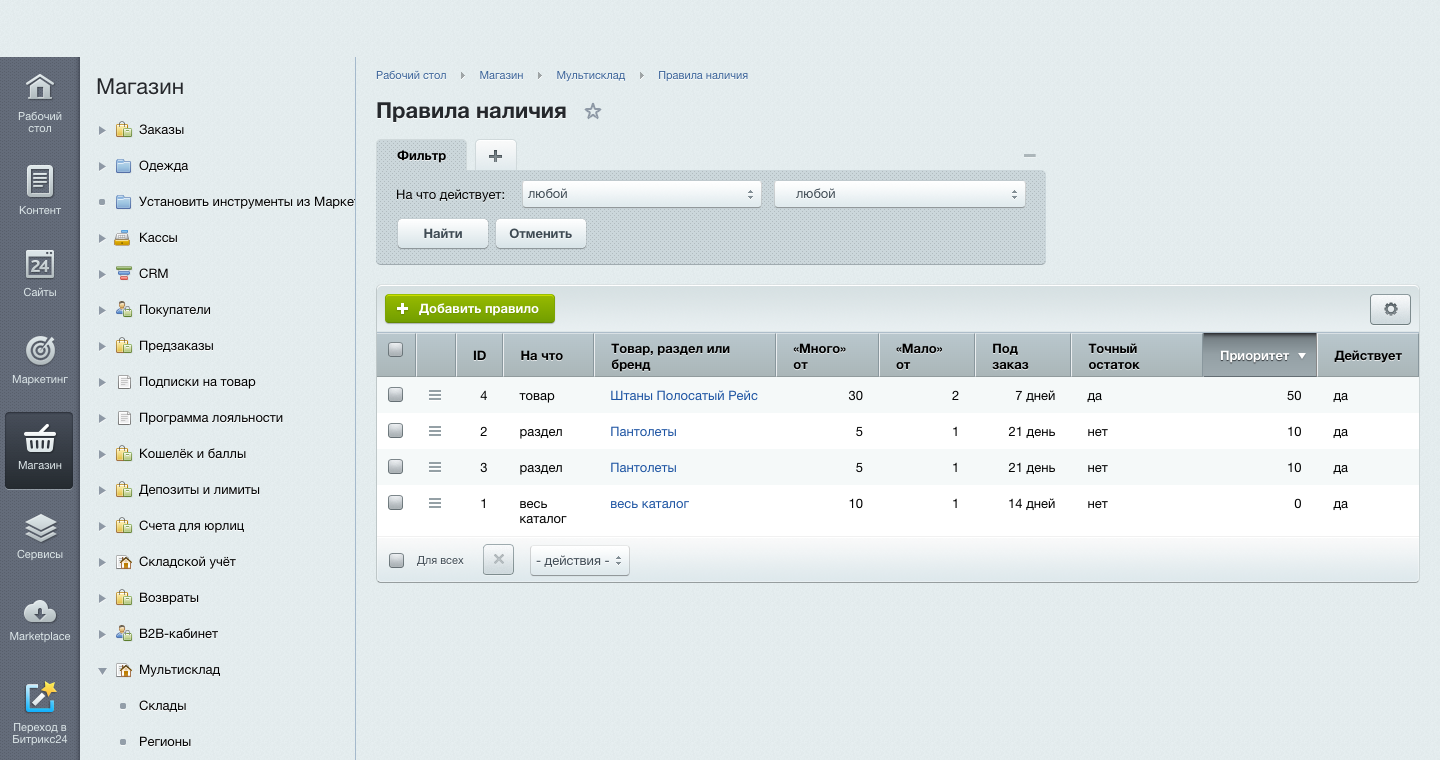Add page to favorites star
Screen dimensions: 1440x760
(593, 111)
